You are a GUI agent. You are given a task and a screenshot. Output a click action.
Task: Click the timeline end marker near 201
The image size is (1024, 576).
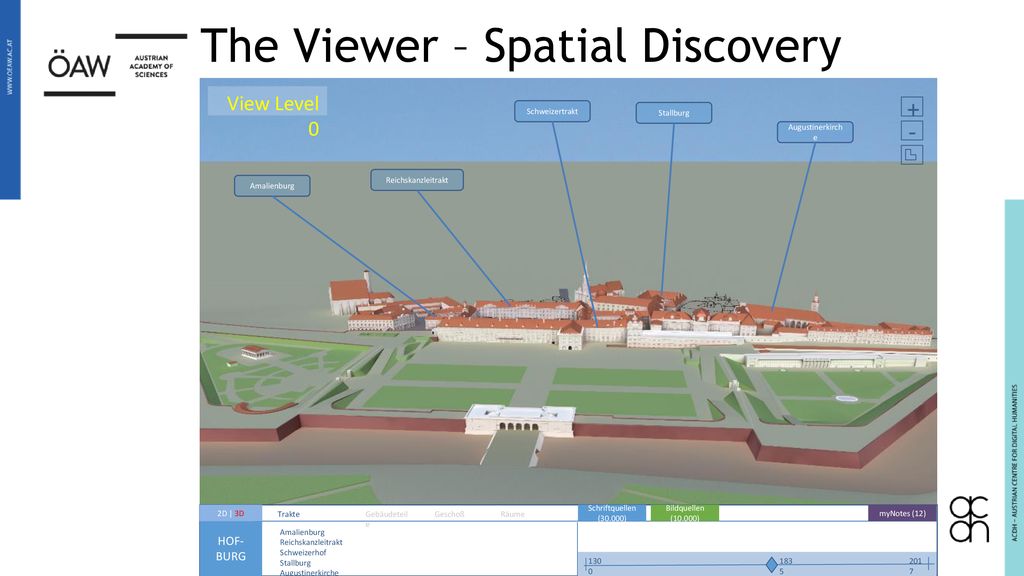[928, 563]
